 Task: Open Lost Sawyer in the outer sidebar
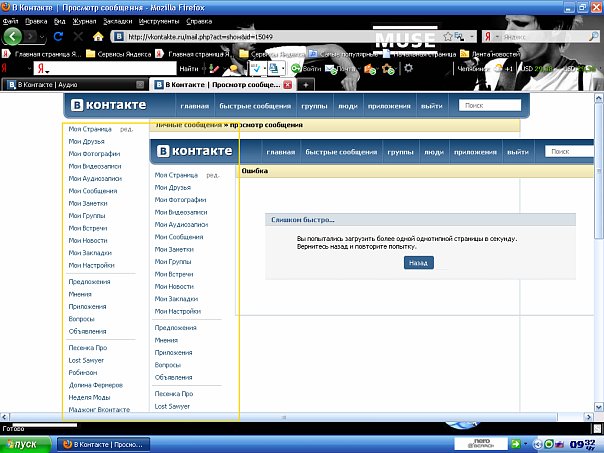pyautogui.click(x=86, y=361)
